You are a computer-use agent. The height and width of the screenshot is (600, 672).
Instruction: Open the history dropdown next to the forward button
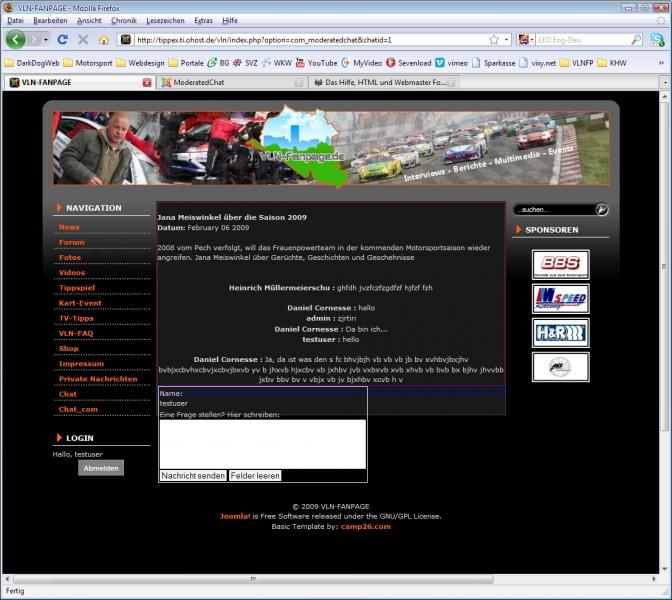point(44,40)
